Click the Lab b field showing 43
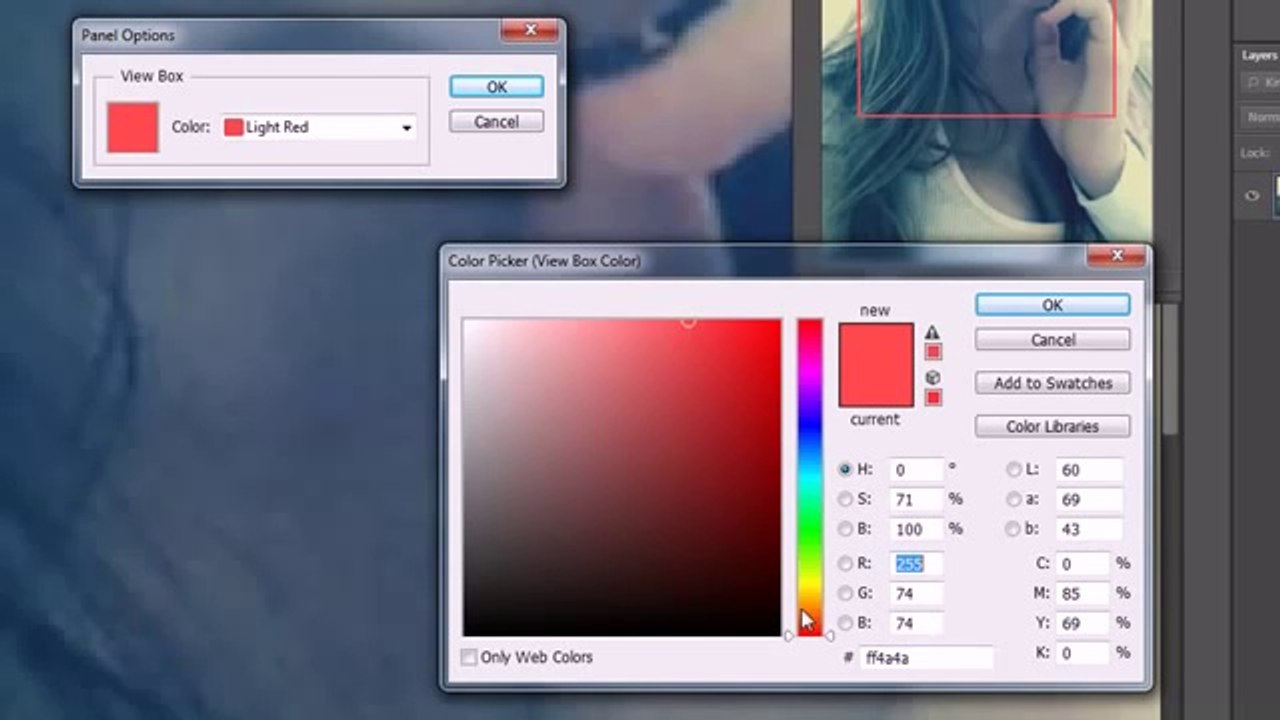The width and height of the screenshot is (1280, 720). [1089, 529]
